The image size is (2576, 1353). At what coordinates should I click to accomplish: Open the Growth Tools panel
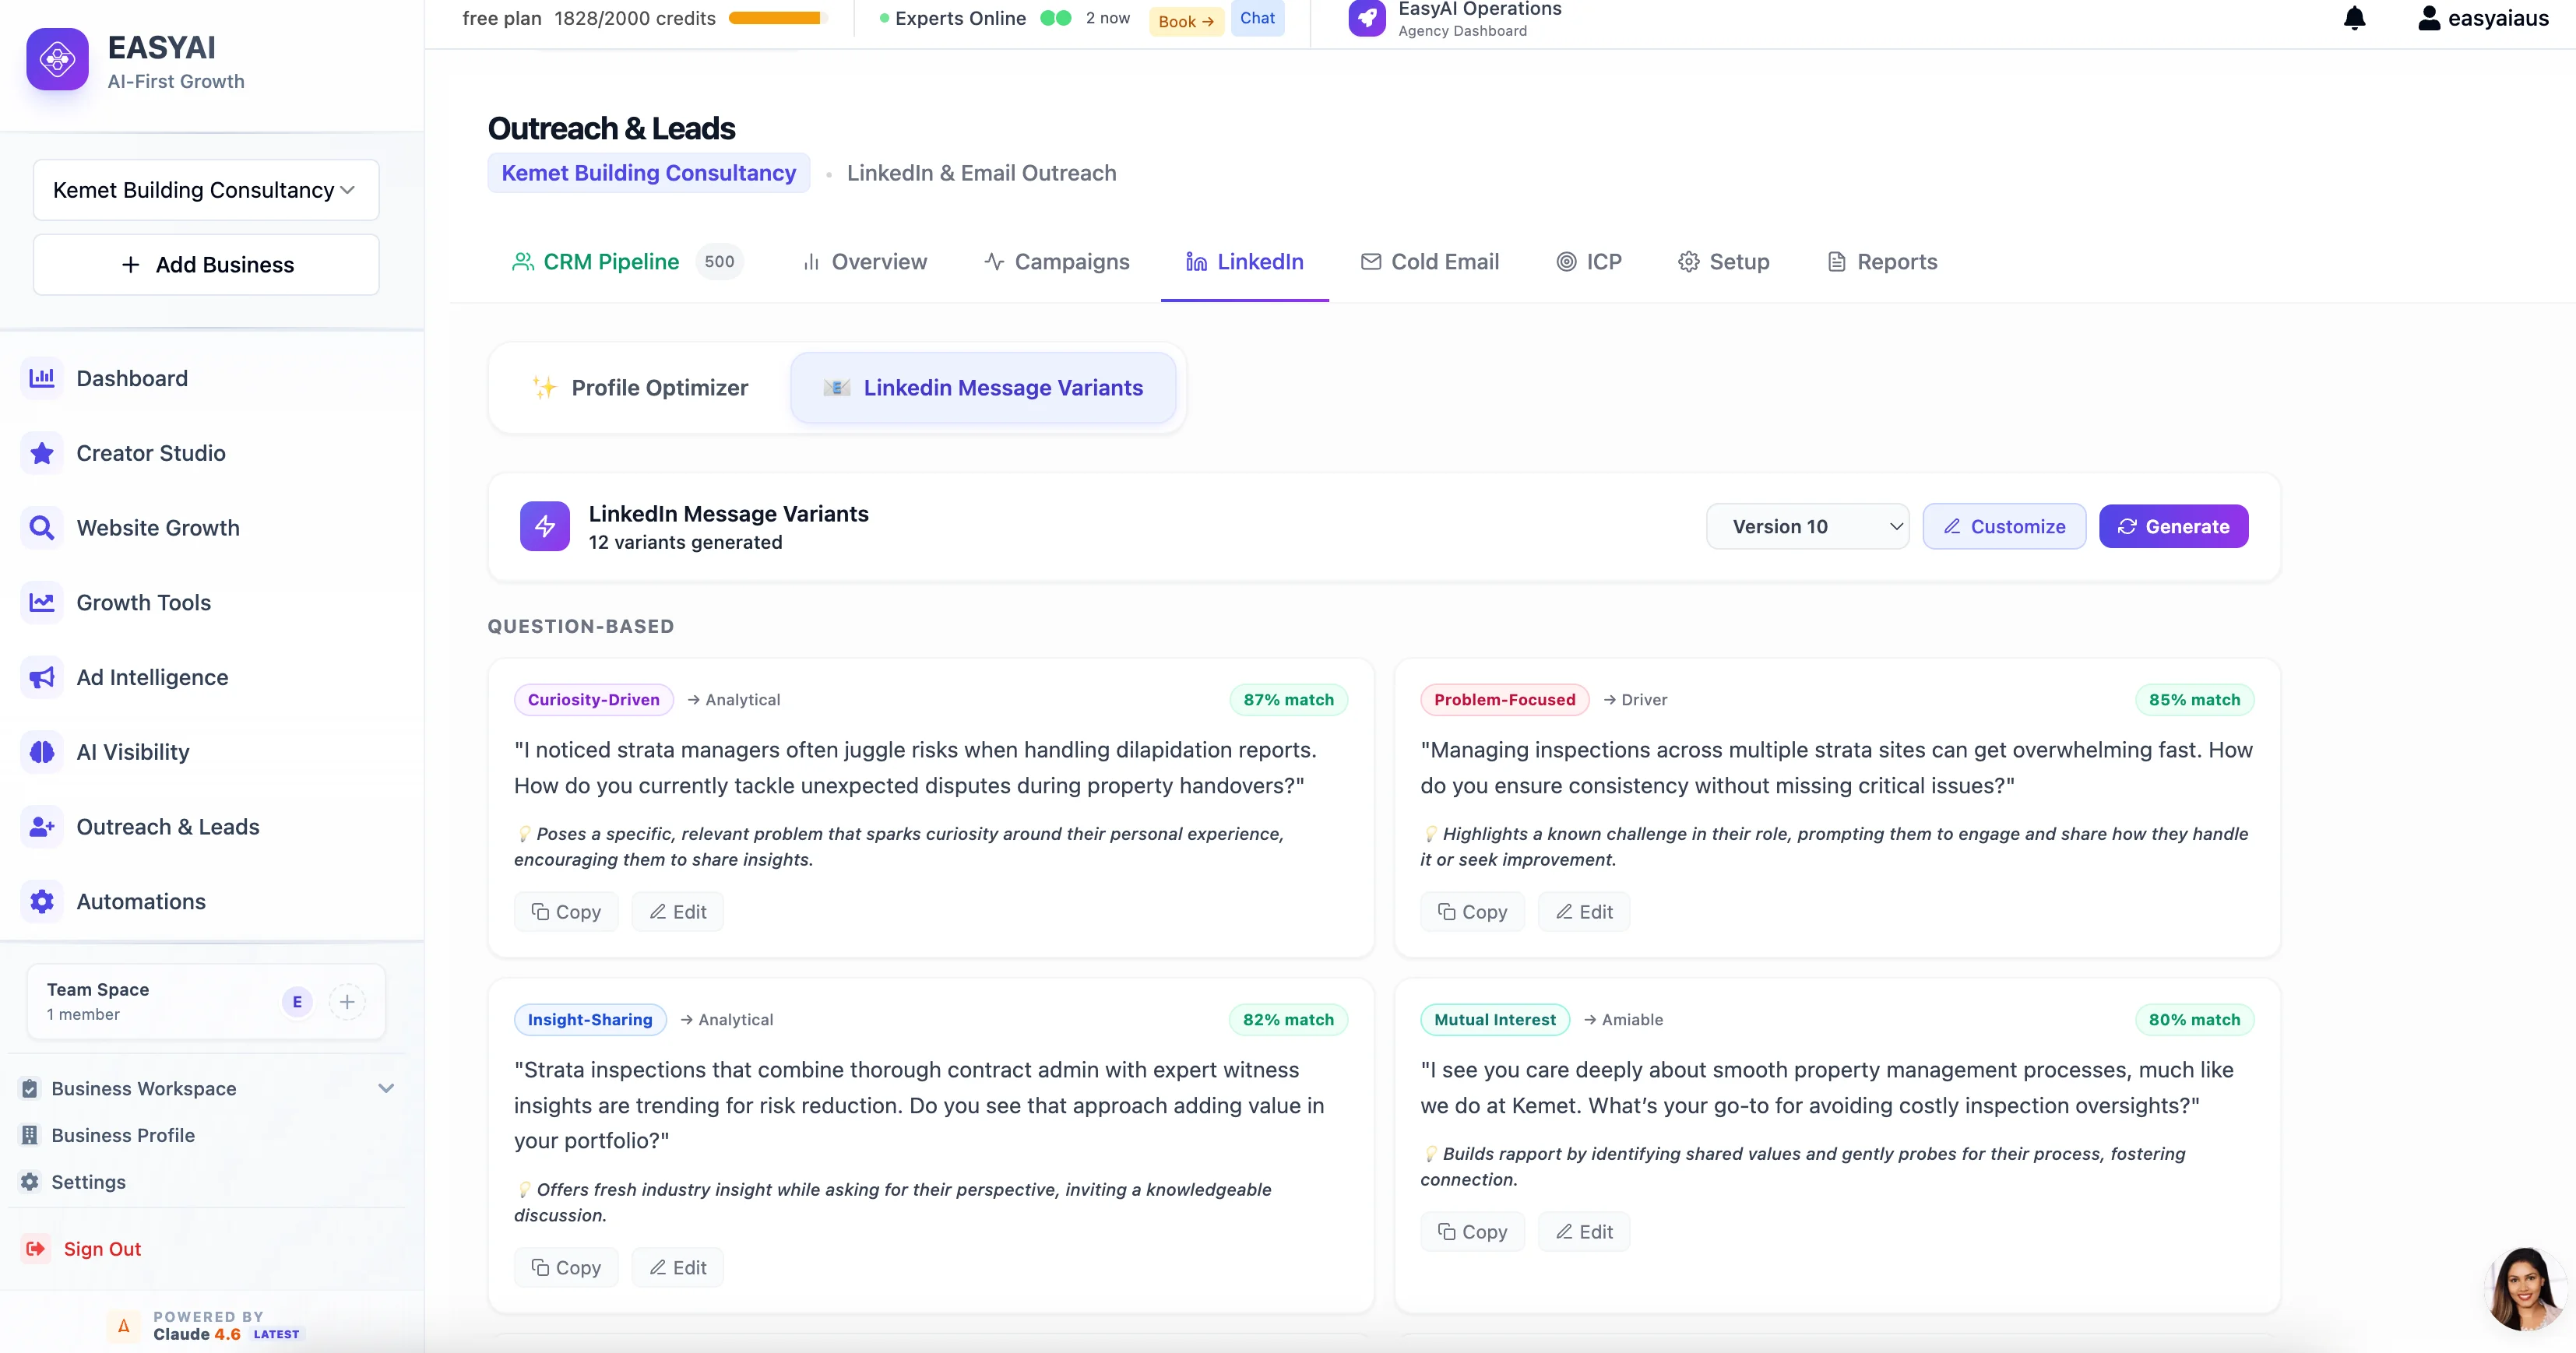pyautogui.click(x=143, y=602)
